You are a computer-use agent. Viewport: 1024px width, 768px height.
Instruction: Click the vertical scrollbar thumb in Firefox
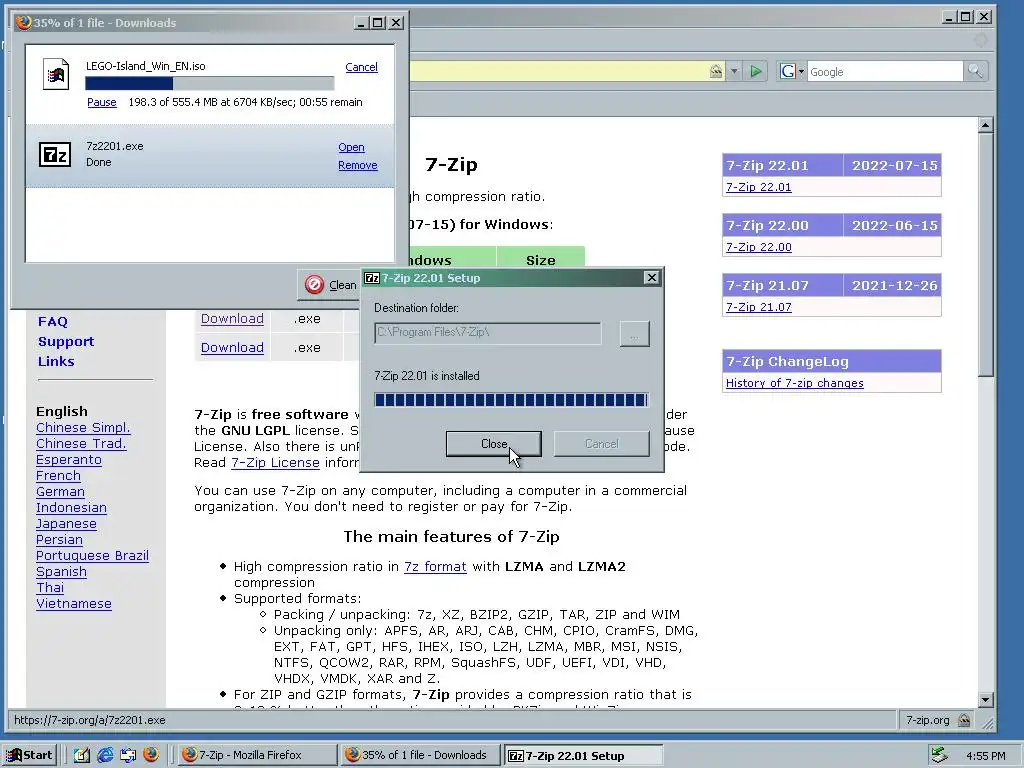(x=985, y=254)
